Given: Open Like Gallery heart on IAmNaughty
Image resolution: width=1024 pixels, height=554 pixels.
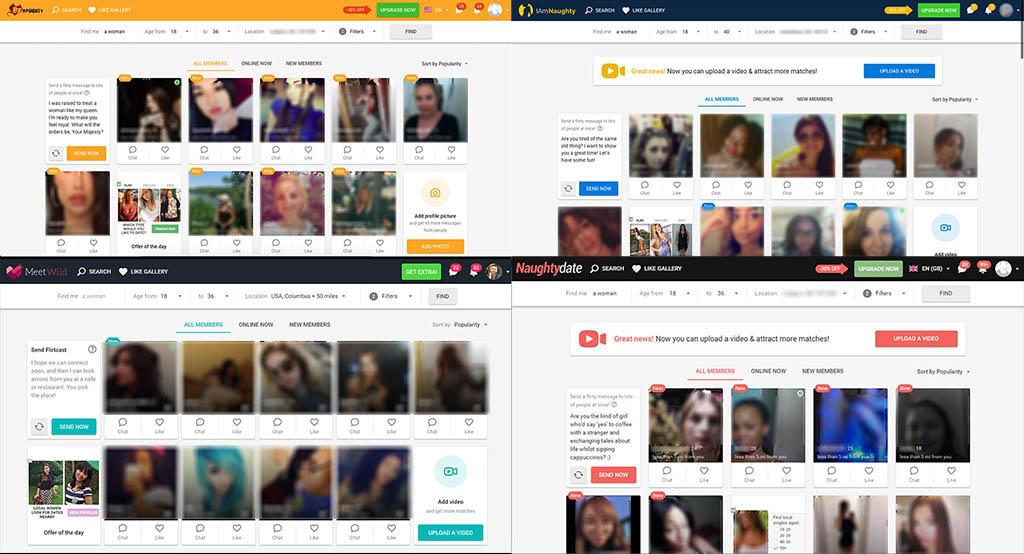Looking at the screenshot, I should pos(626,10).
